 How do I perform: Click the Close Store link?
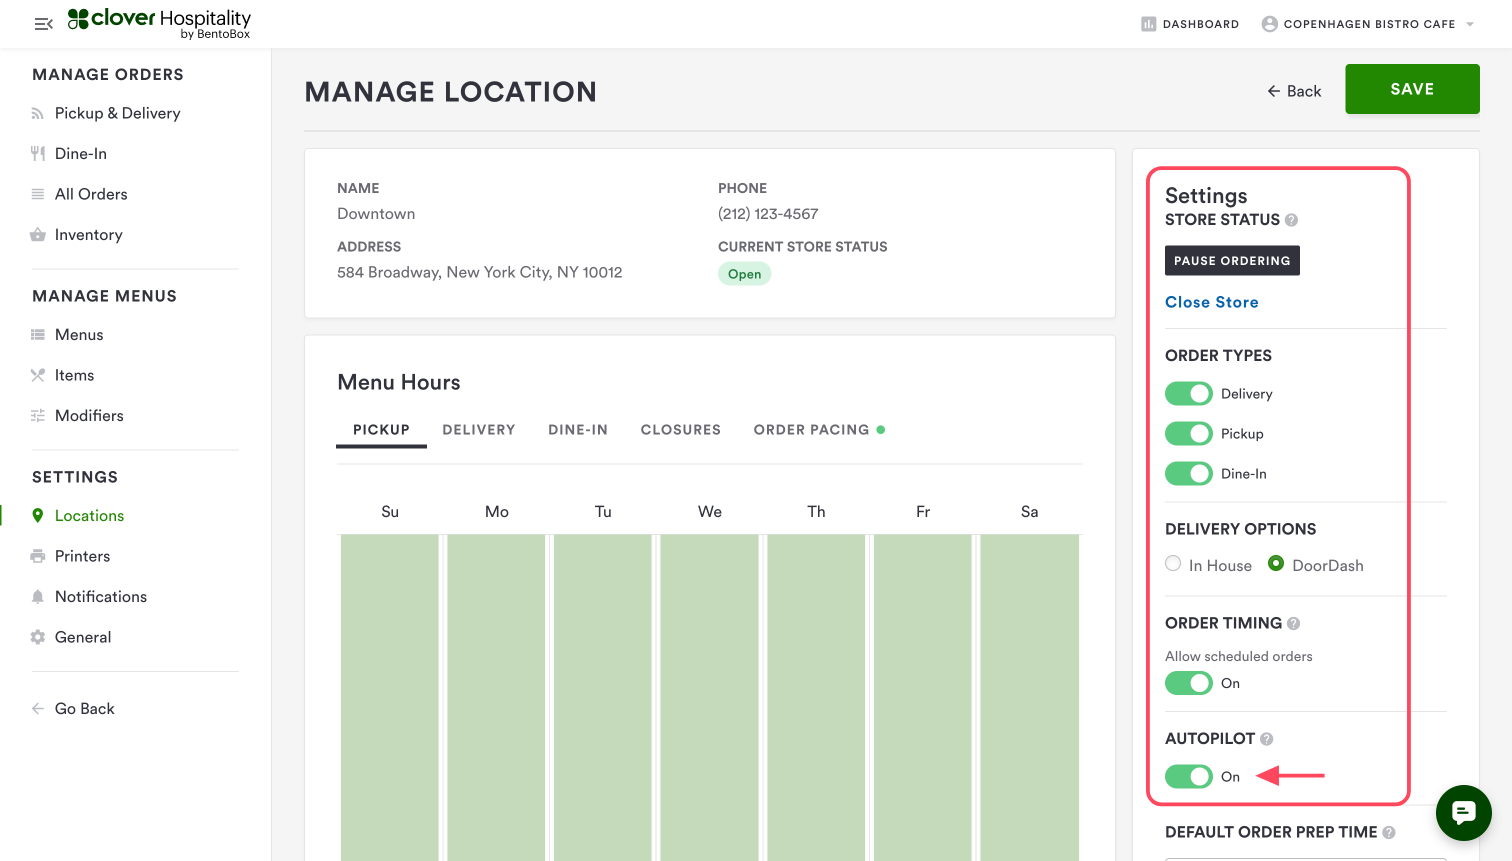click(1211, 302)
